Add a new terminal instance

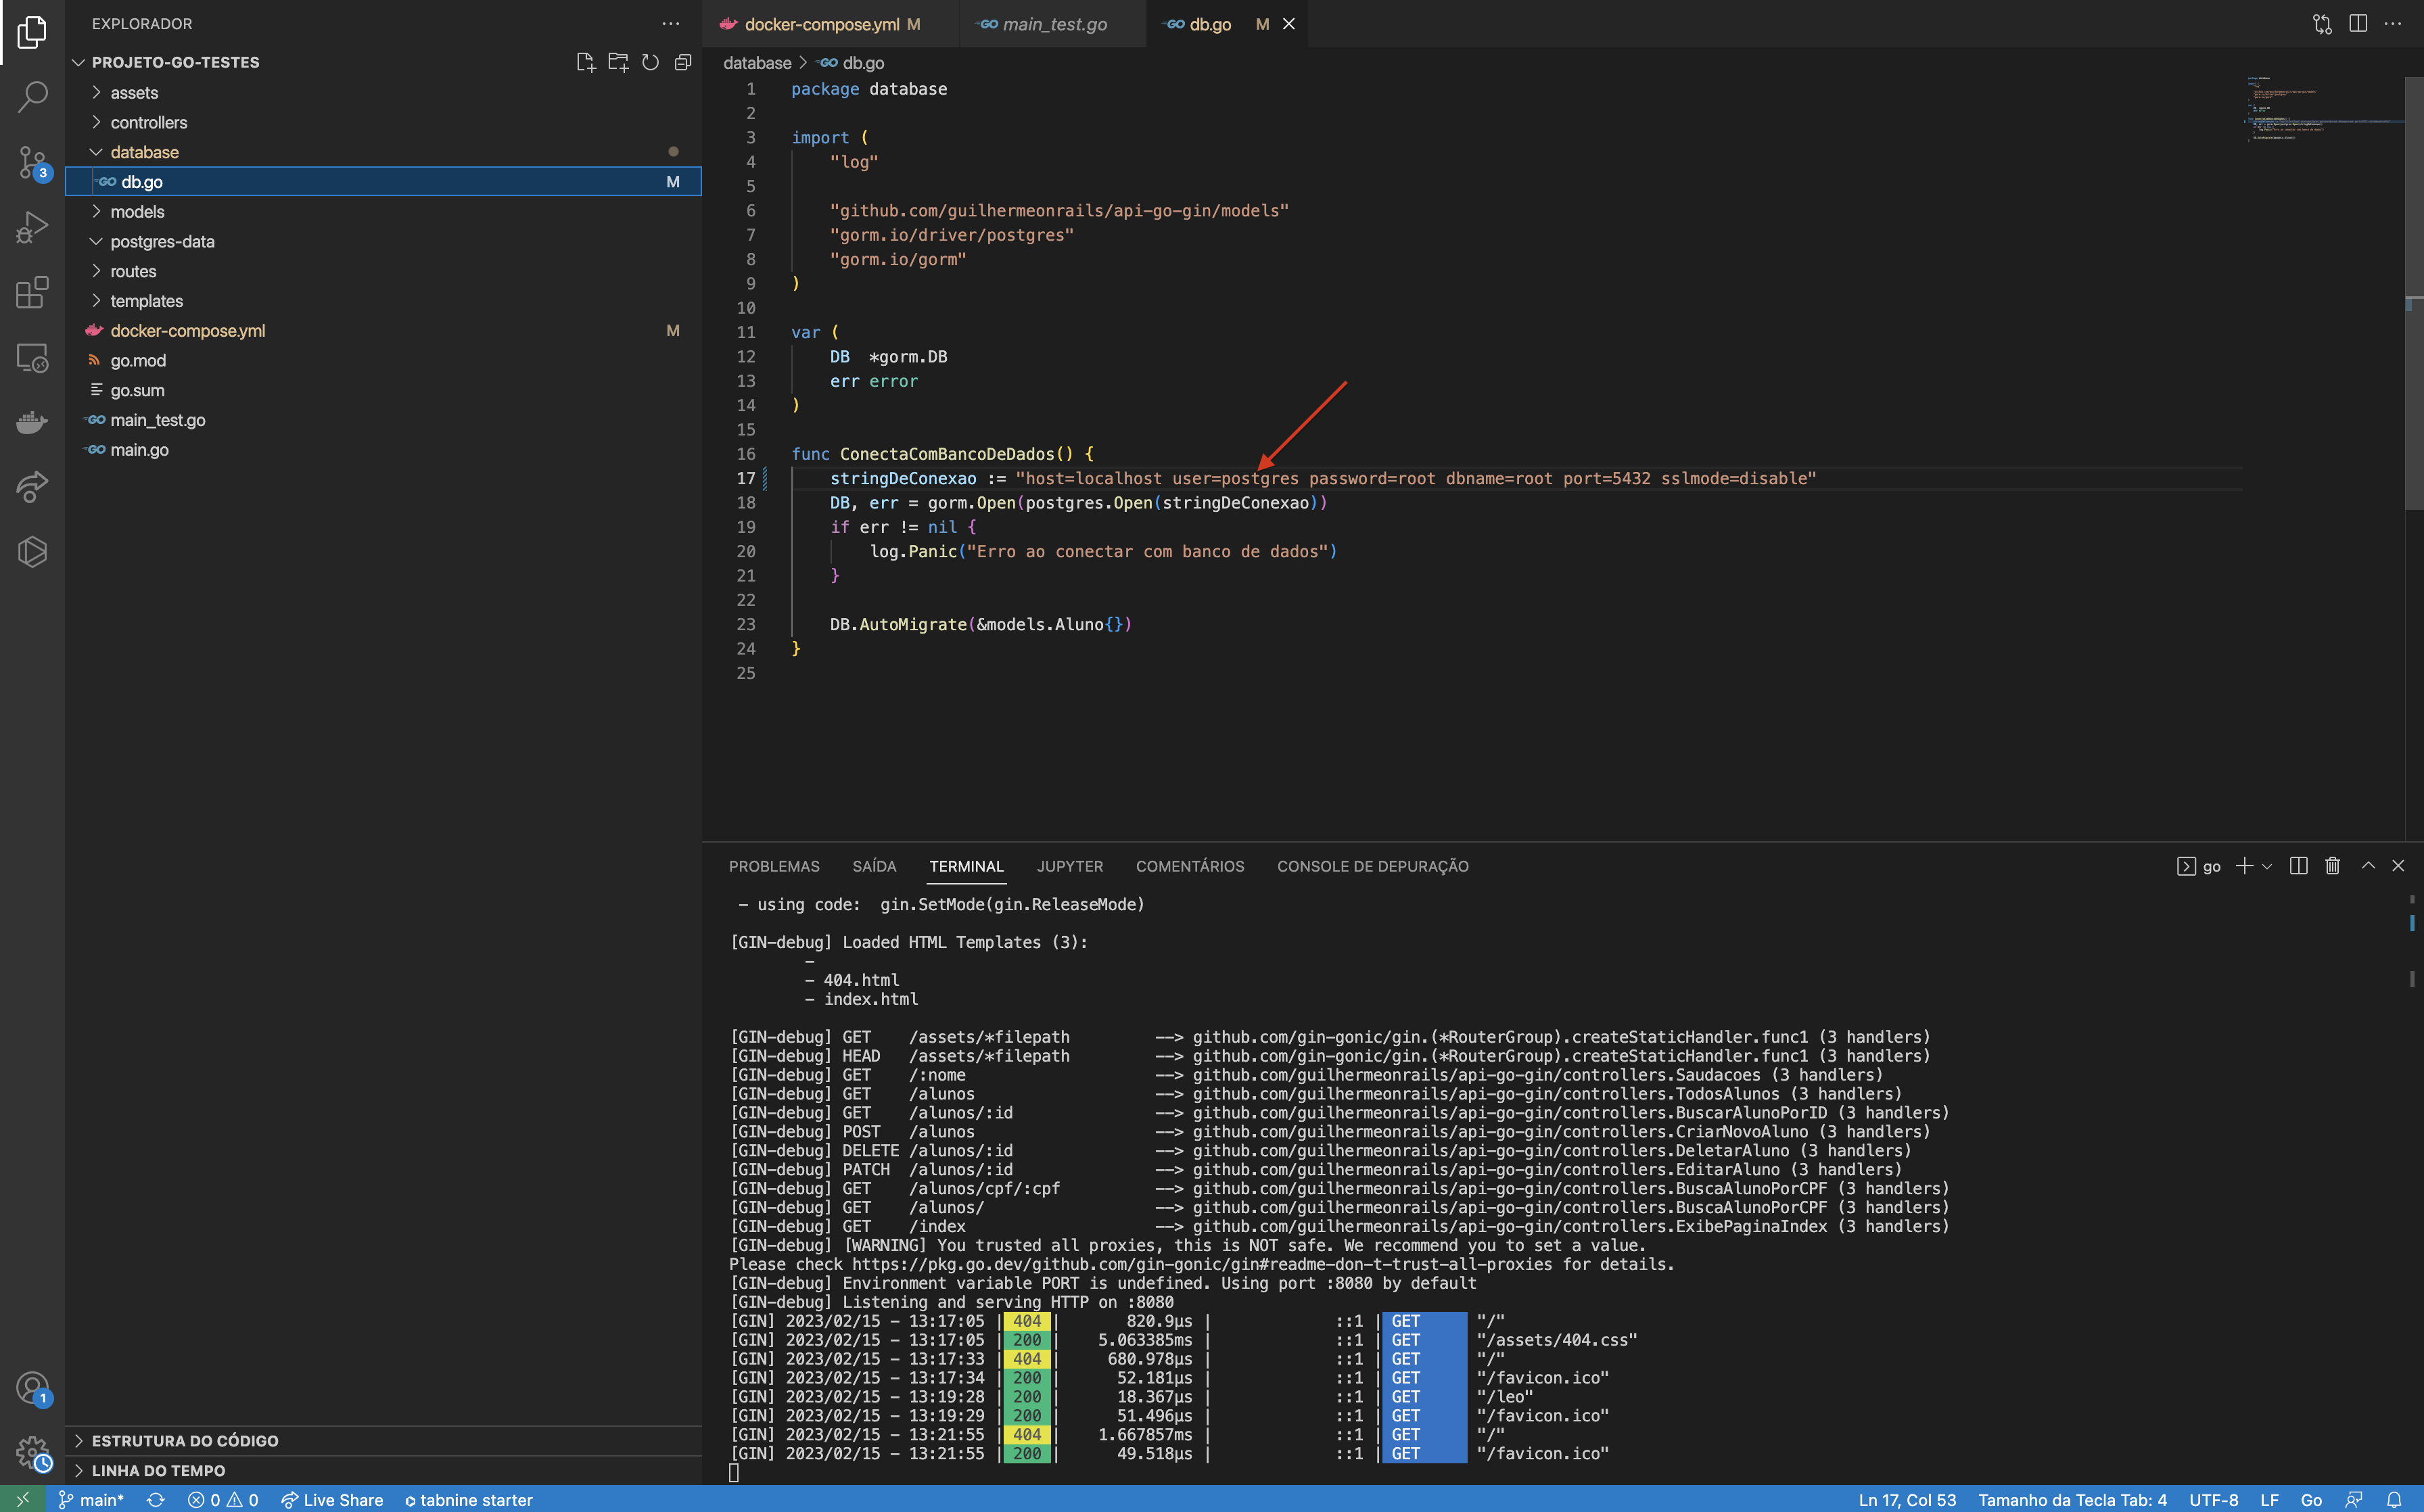pos(2244,866)
